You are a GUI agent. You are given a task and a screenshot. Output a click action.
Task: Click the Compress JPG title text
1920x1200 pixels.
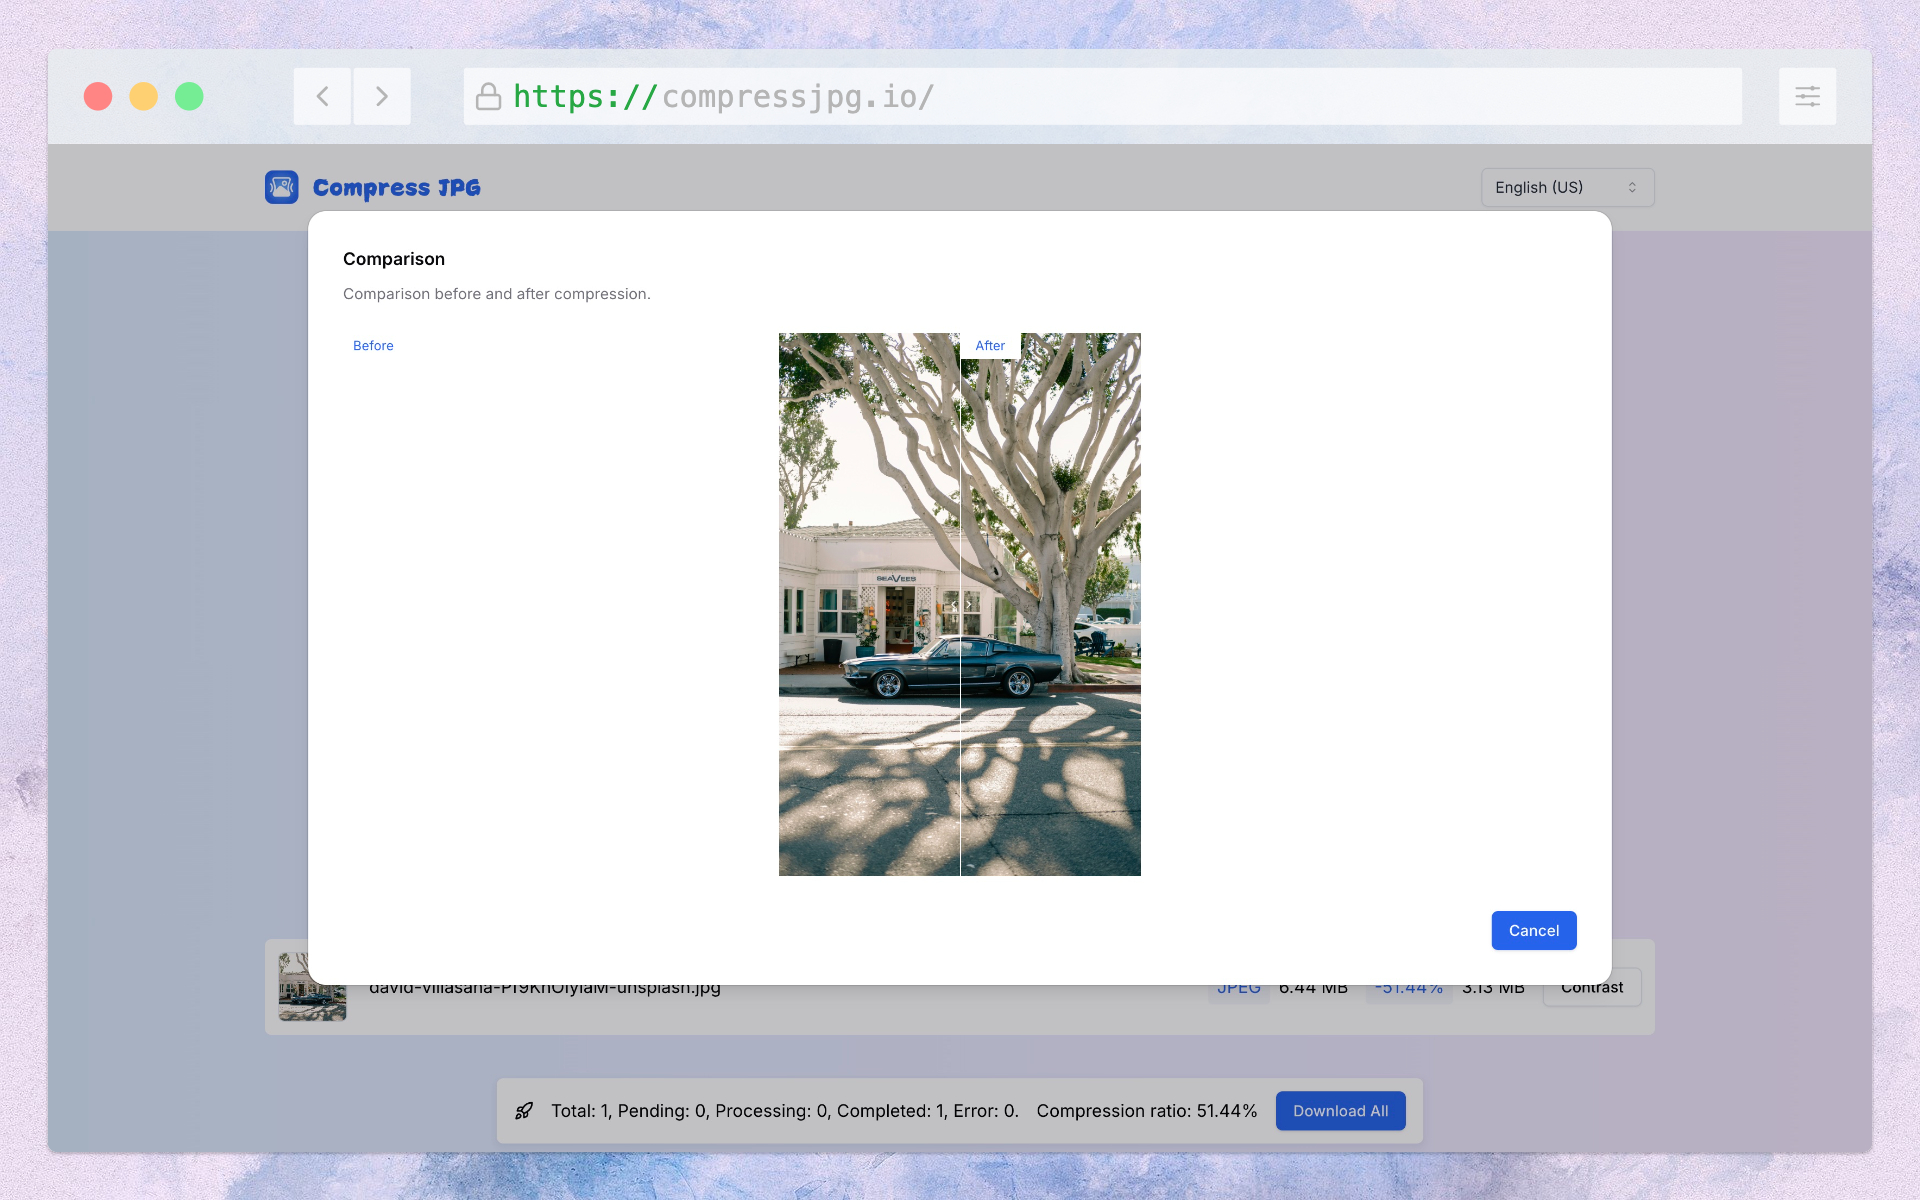[396, 187]
